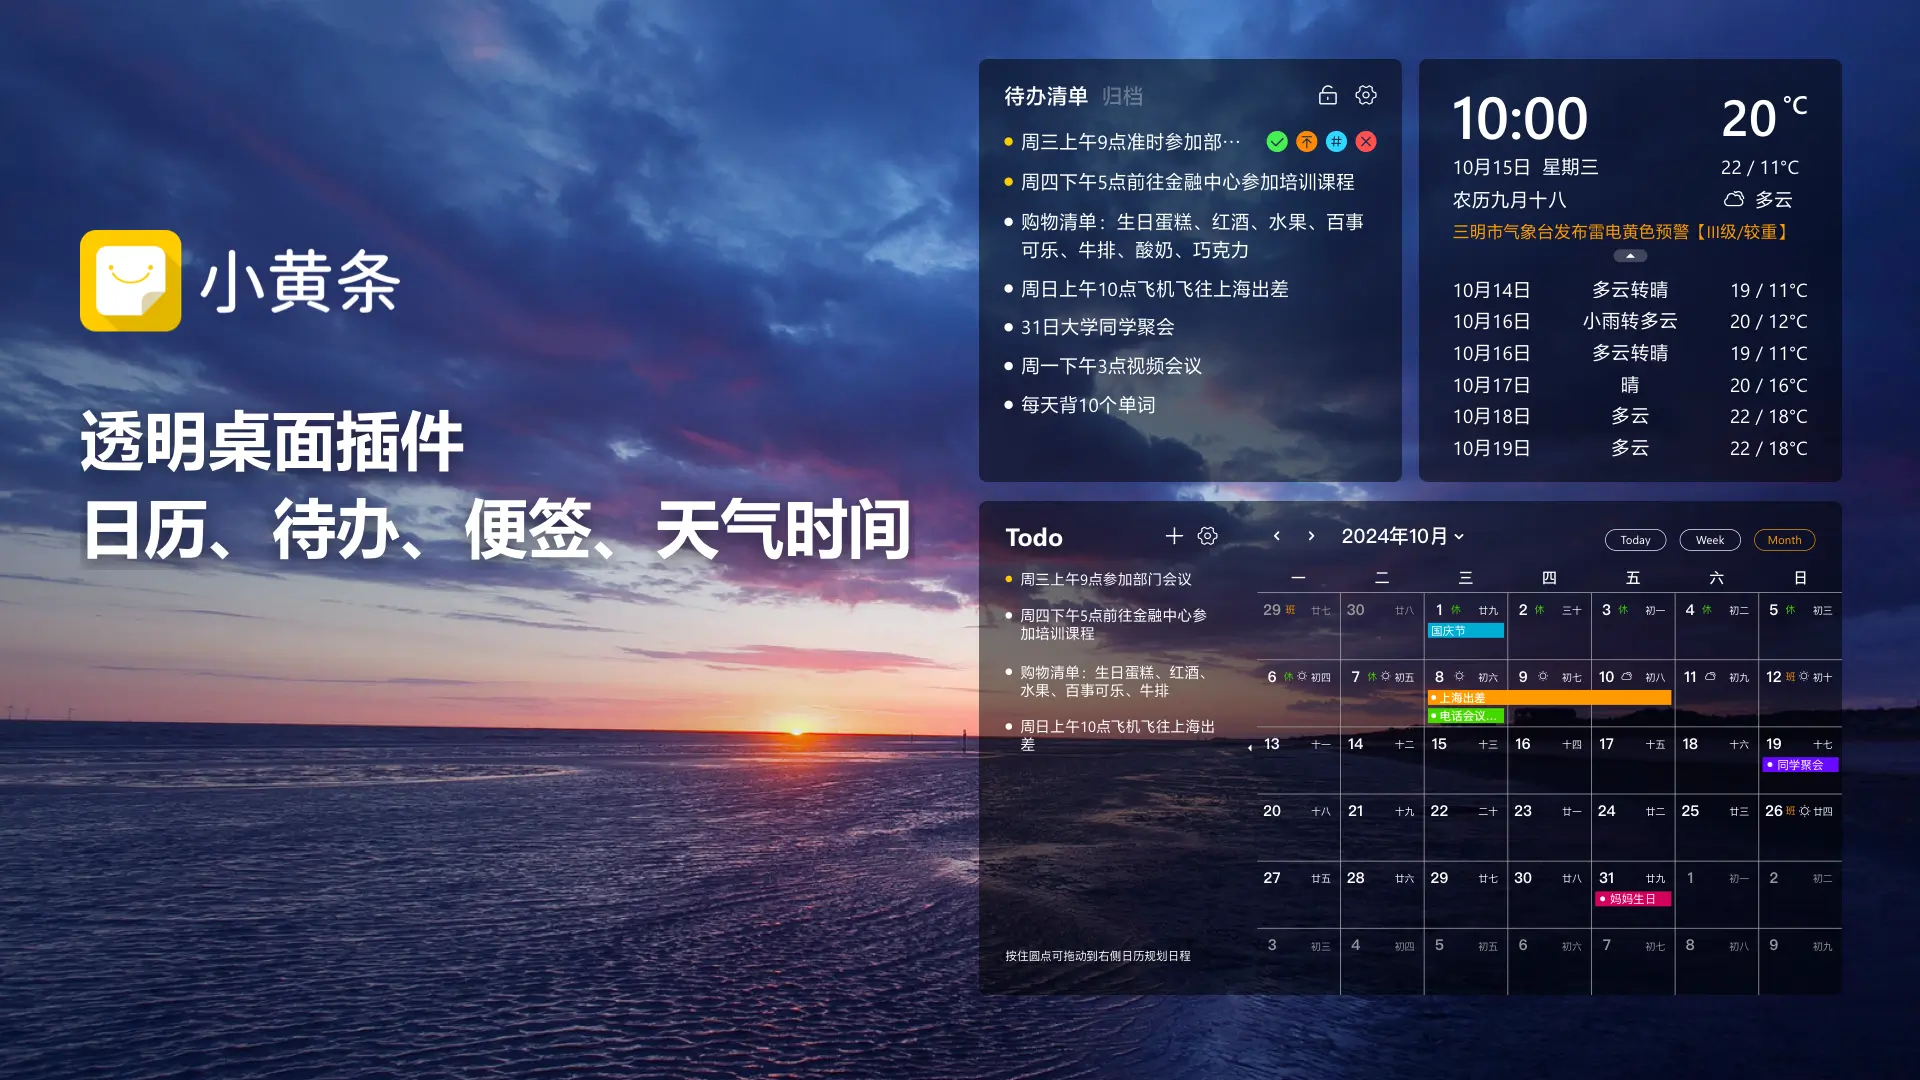Open settings for the 待办清单 panel
This screenshot has height=1080, width=1920.
[1365, 95]
